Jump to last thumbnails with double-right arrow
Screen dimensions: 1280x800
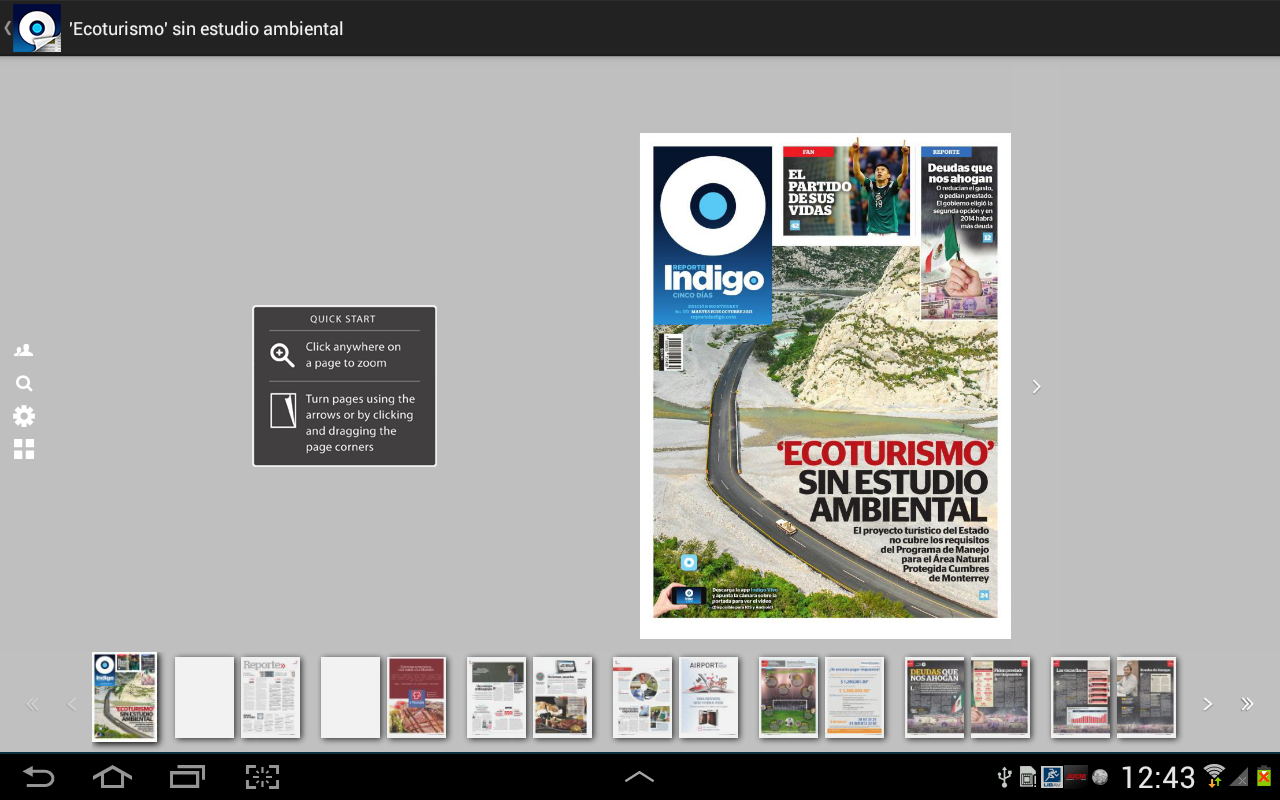click(x=1247, y=704)
